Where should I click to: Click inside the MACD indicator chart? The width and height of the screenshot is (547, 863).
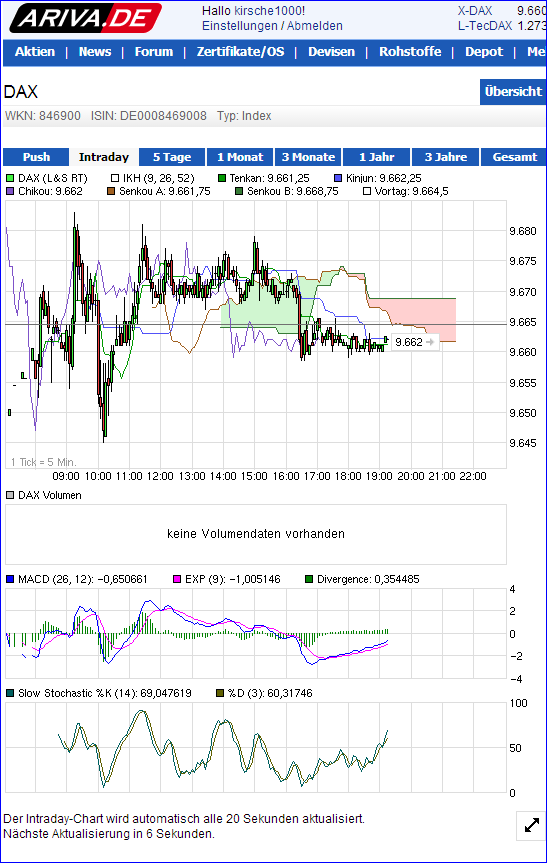point(256,633)
